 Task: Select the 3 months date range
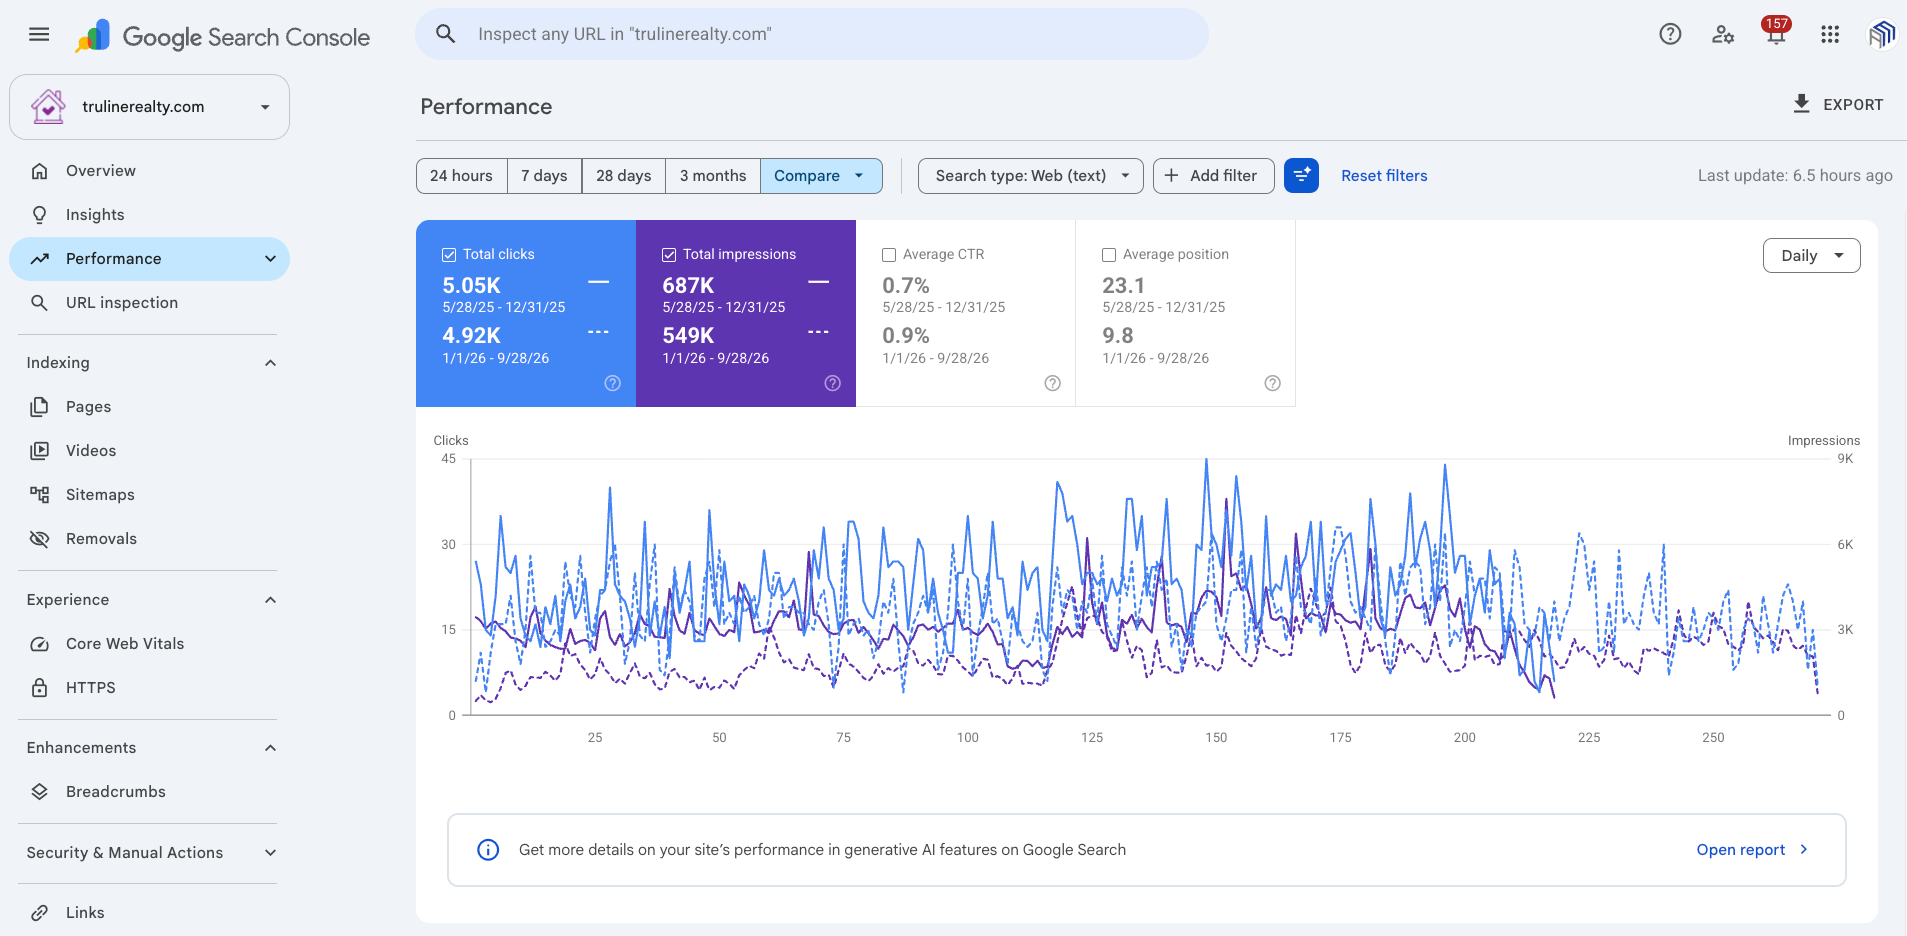713,176
